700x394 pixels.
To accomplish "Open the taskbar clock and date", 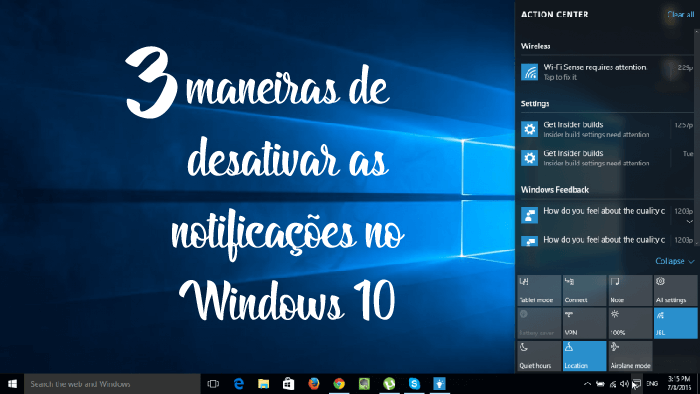I will 679,384.
